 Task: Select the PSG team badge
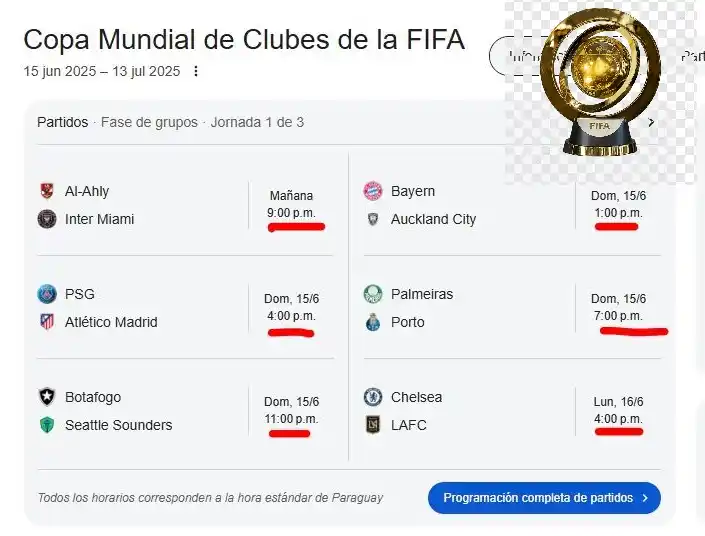(x=47, y=294)
